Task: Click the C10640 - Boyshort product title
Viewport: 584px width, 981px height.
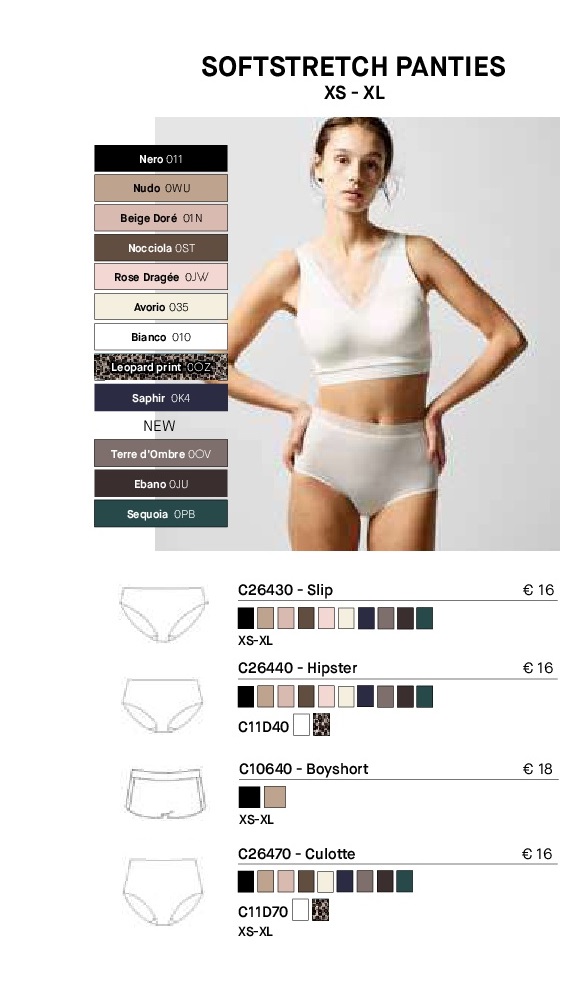Action: (x=304, y=769)
